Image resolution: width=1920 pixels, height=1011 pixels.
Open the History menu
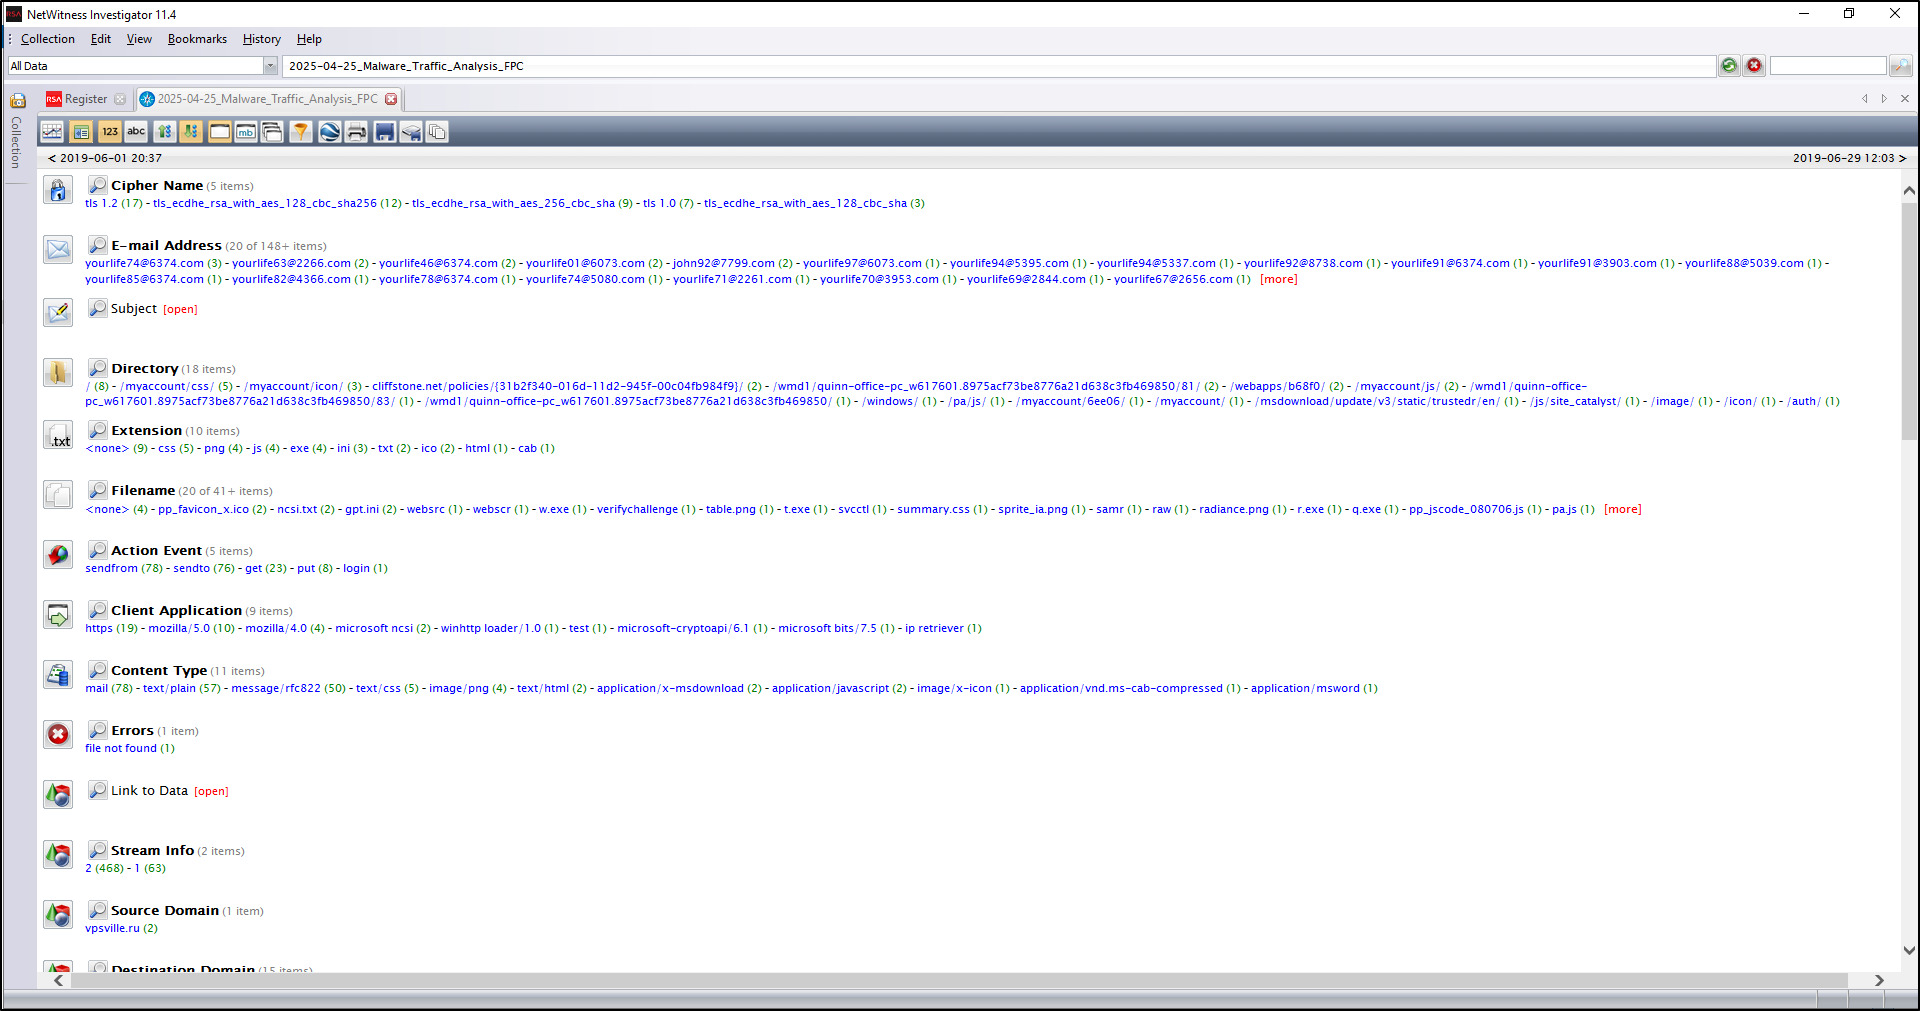pos(262,39)
